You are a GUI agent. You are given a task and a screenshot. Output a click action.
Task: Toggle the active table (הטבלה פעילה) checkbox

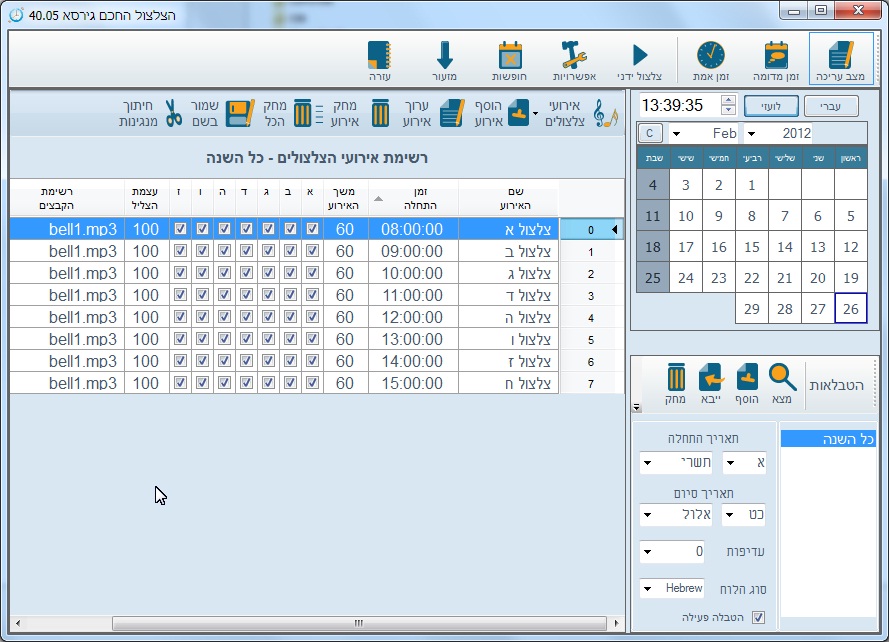(x=758, y=617)
